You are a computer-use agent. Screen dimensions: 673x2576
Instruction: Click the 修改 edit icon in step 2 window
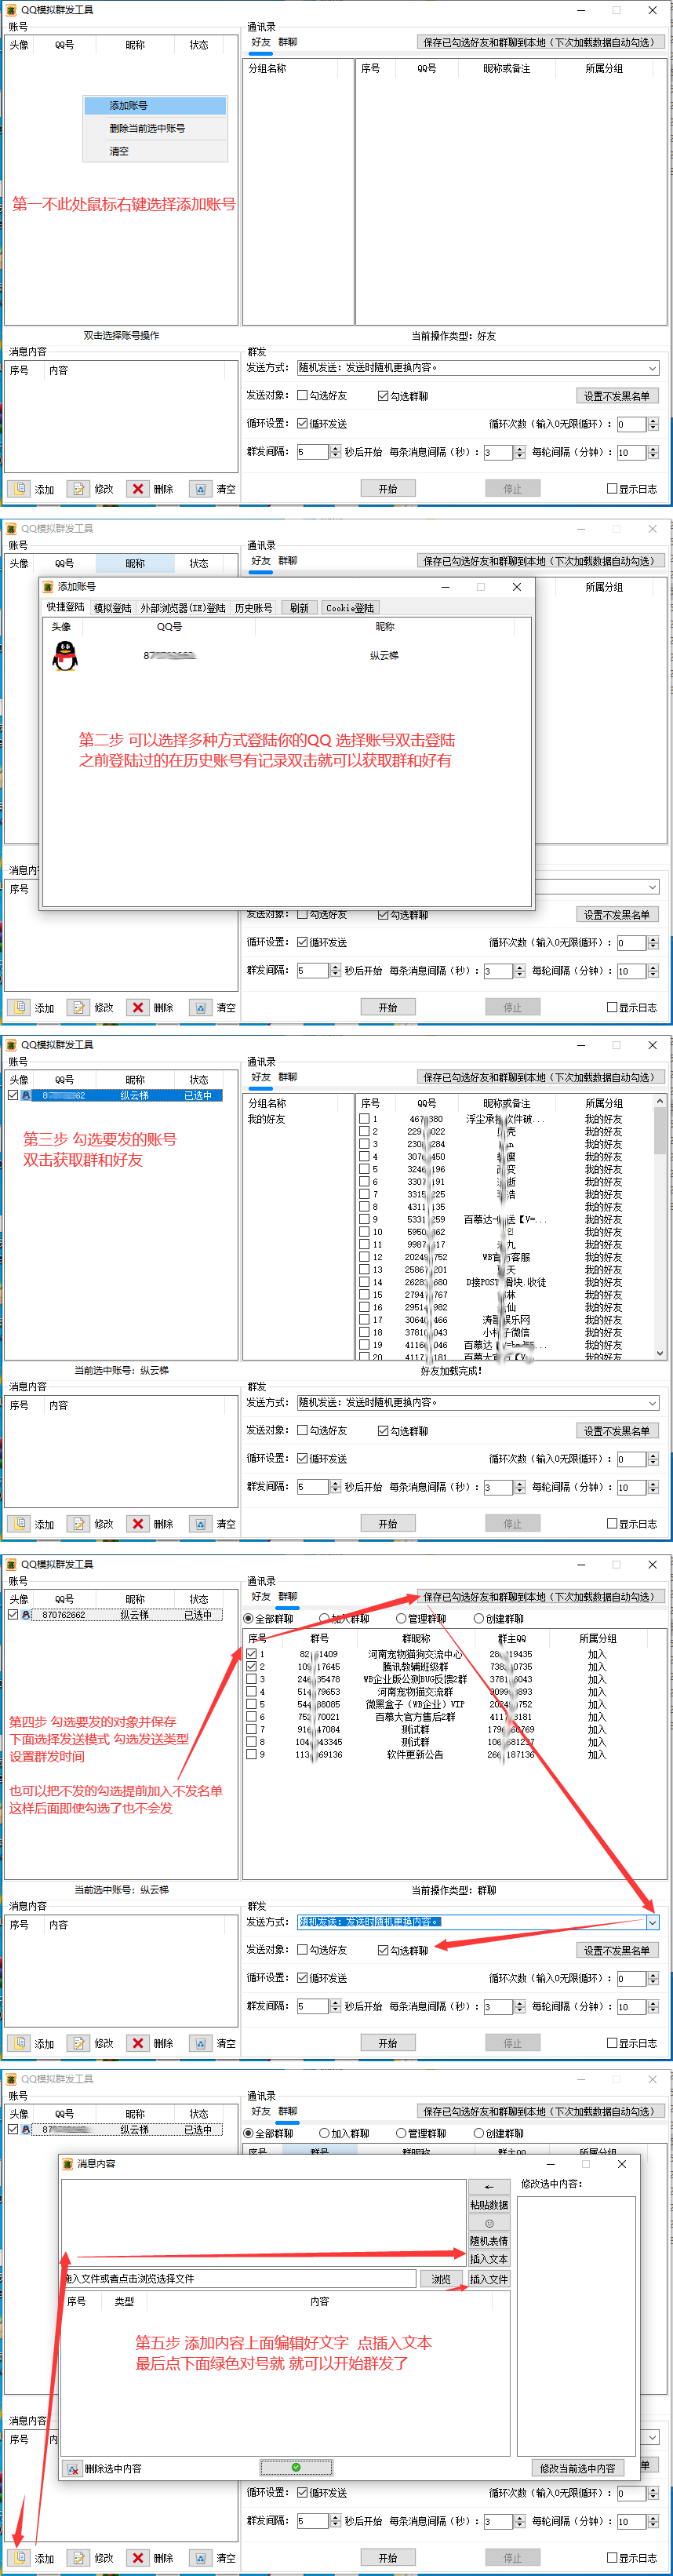pyautogui.click(x=79, y=1008)
